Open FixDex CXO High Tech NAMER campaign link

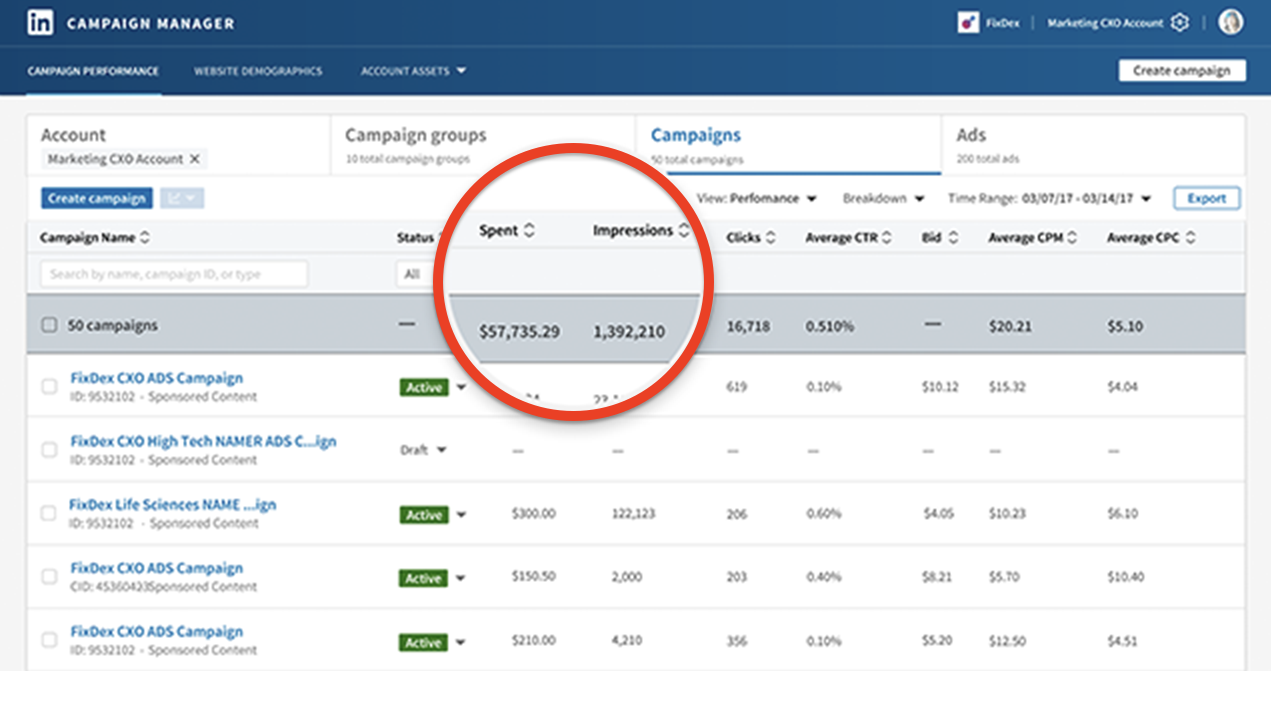(204, 441)
